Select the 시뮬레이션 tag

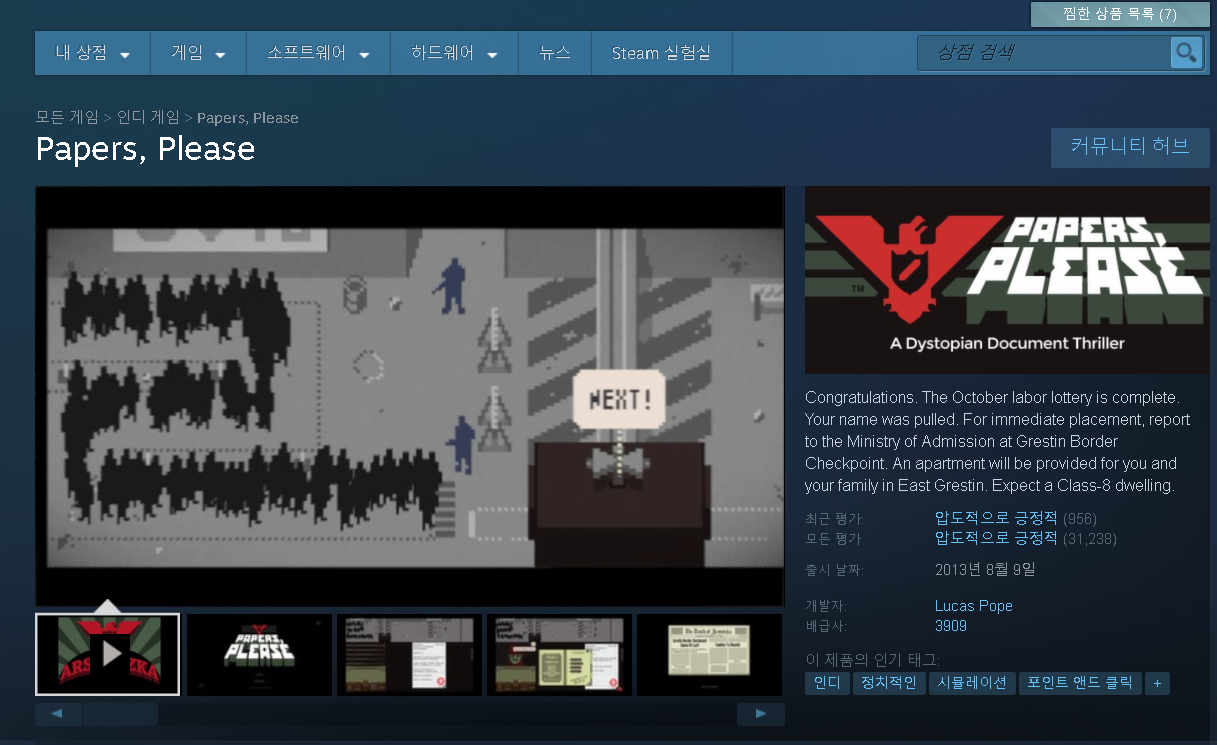[x=972, y=683]
